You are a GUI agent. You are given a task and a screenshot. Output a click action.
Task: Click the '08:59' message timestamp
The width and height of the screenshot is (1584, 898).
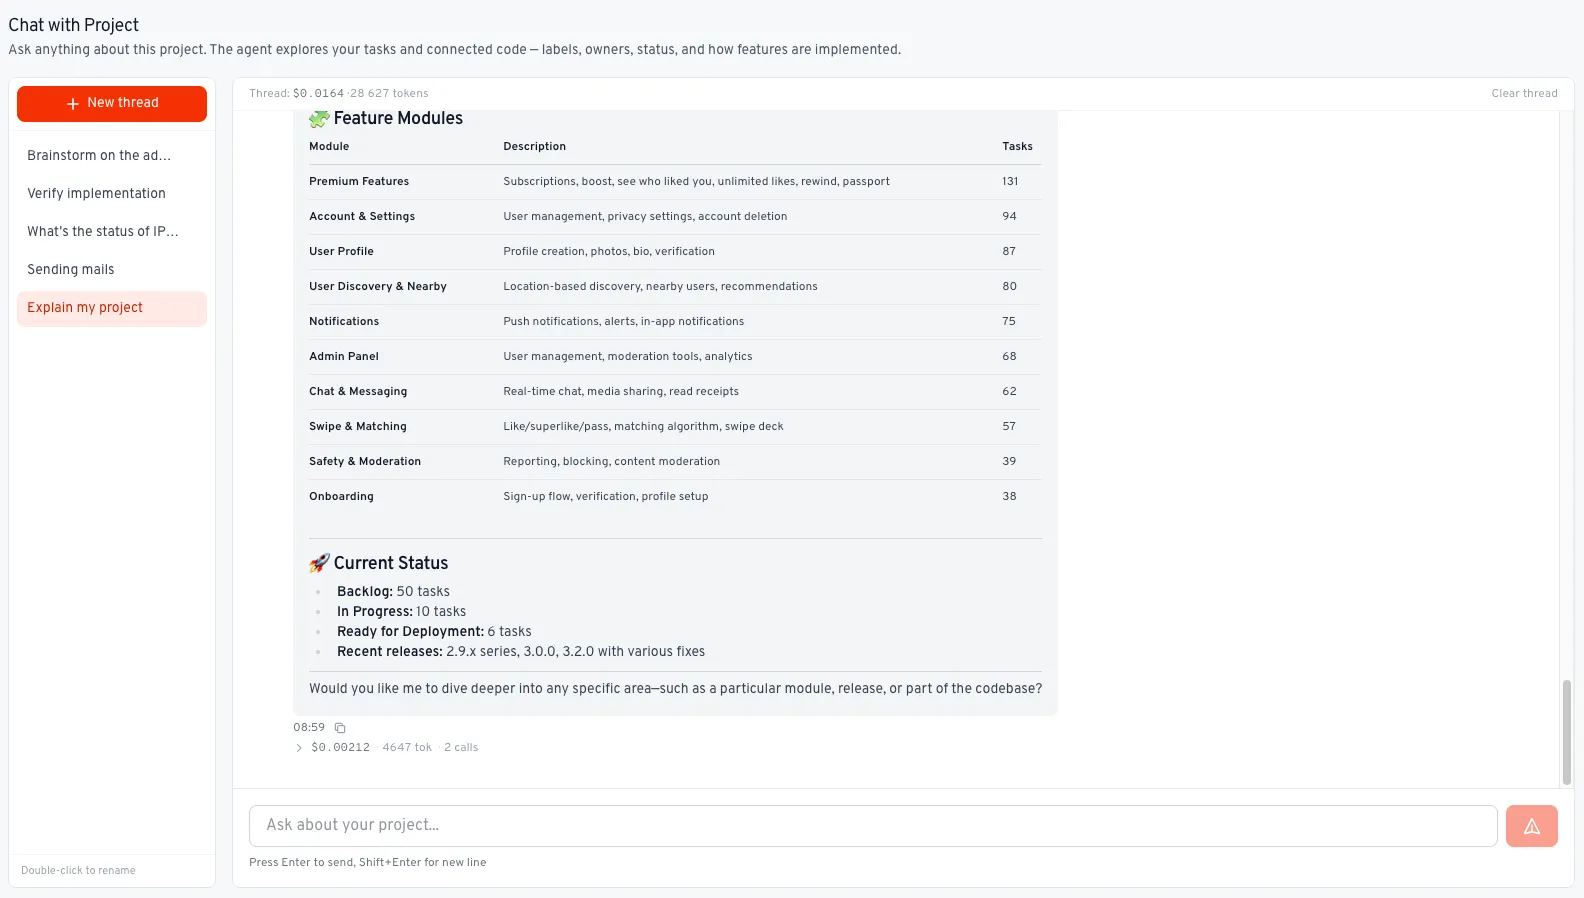click(309, 728)
